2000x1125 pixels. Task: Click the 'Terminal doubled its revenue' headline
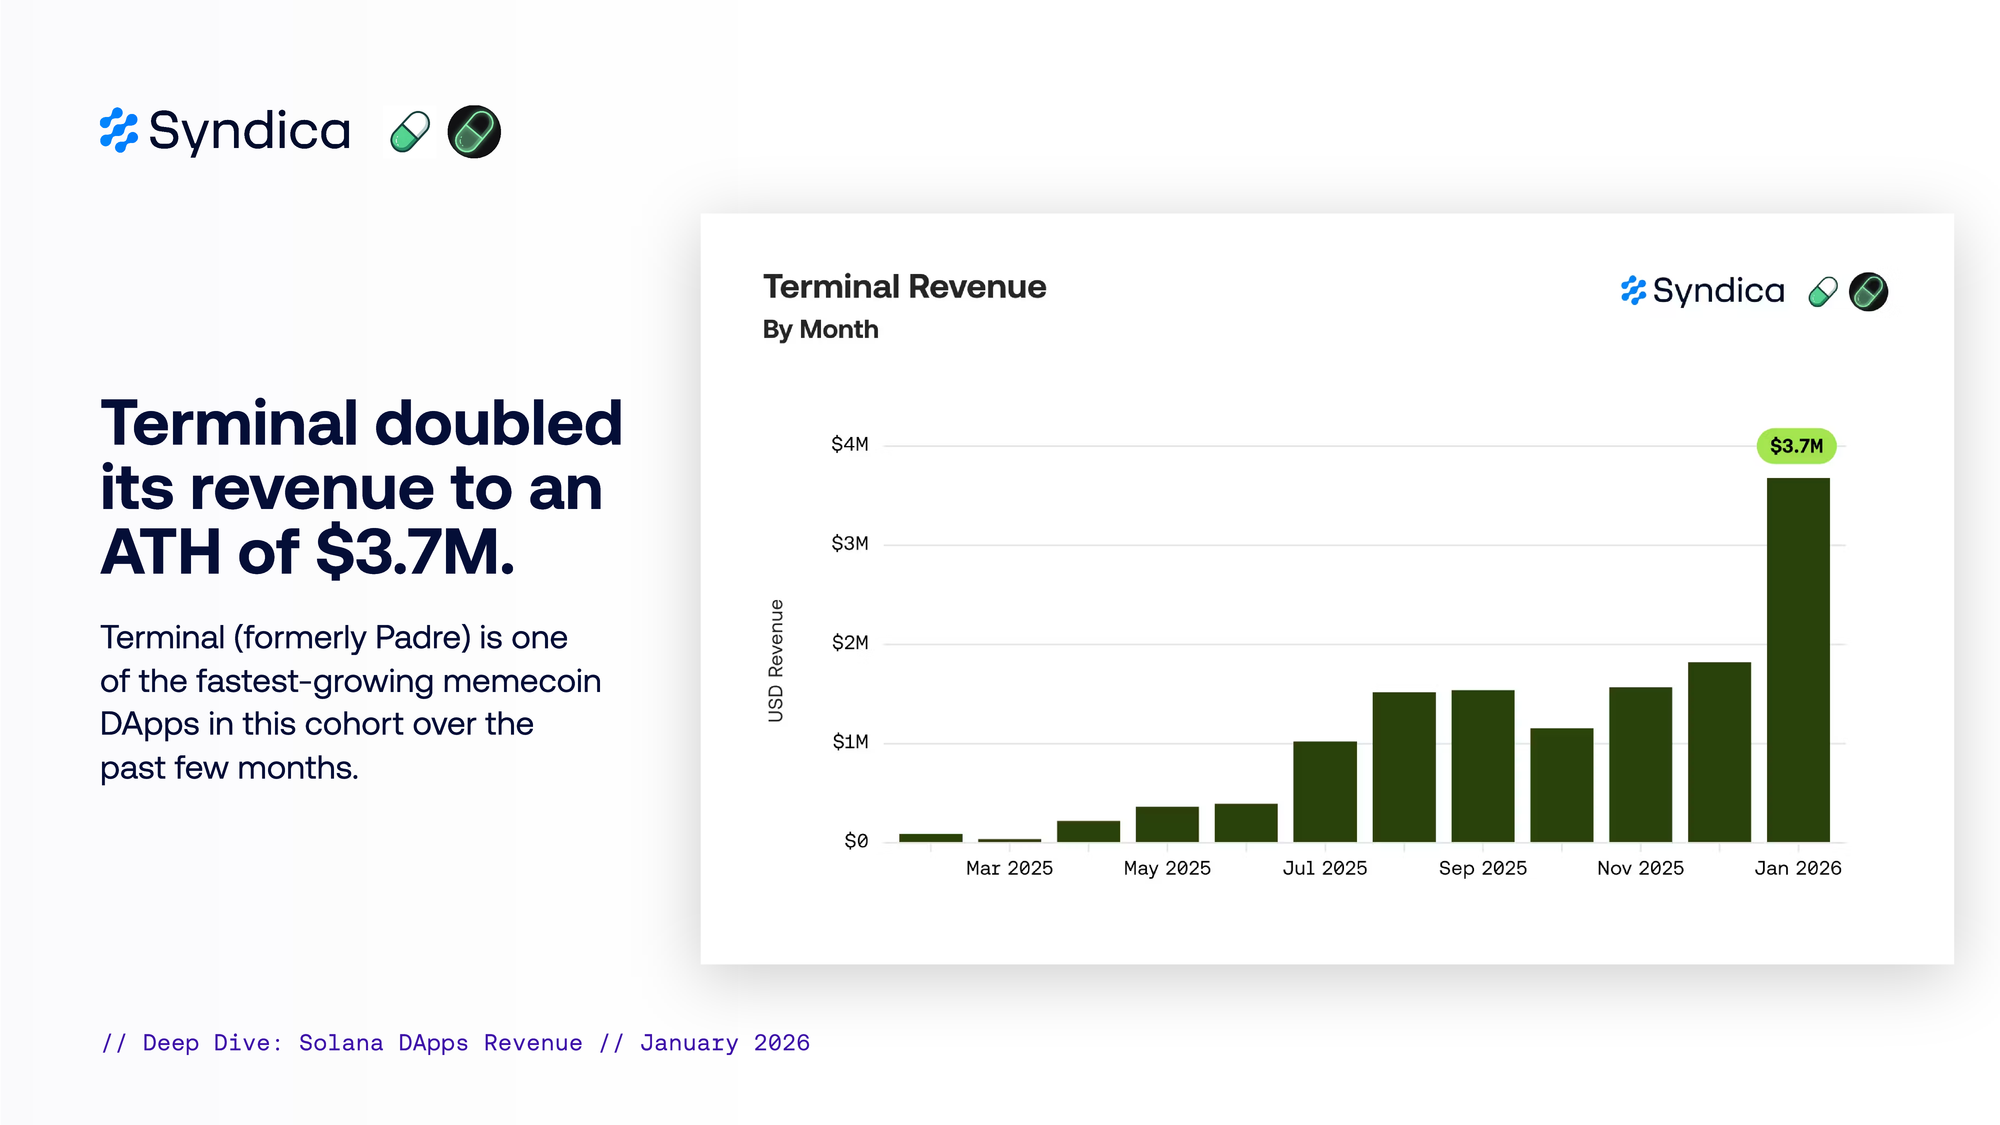point(361,487)
